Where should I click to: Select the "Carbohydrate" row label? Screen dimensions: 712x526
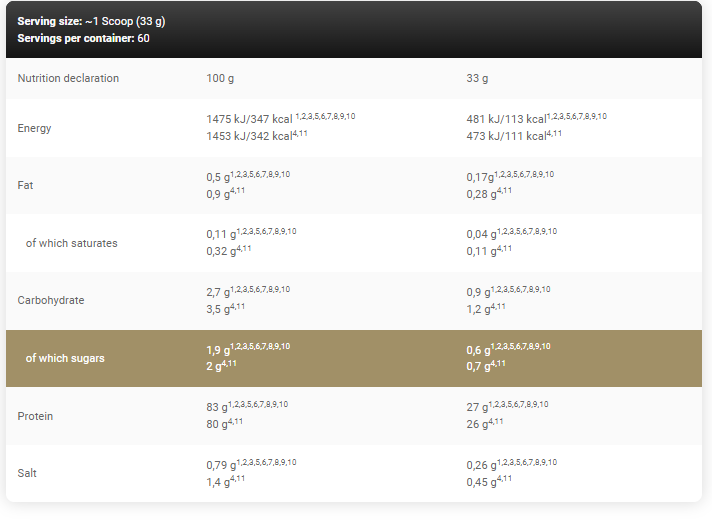[x=51, y=300]
